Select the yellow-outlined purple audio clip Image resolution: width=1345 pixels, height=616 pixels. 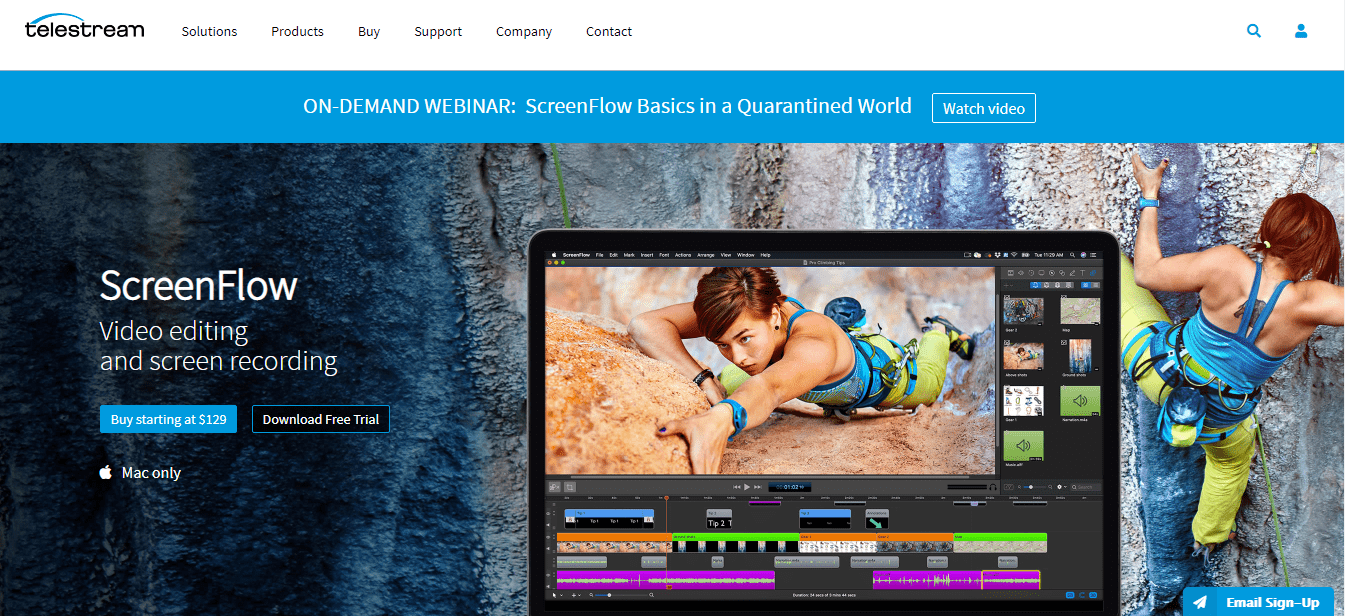point(1011,580)
